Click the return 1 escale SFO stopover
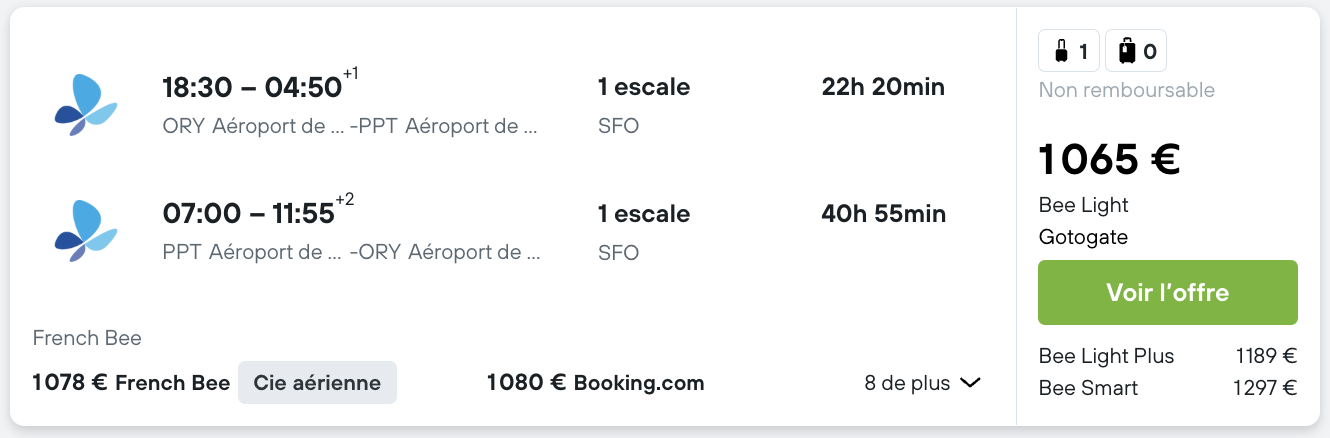 (x=644, y=232)
